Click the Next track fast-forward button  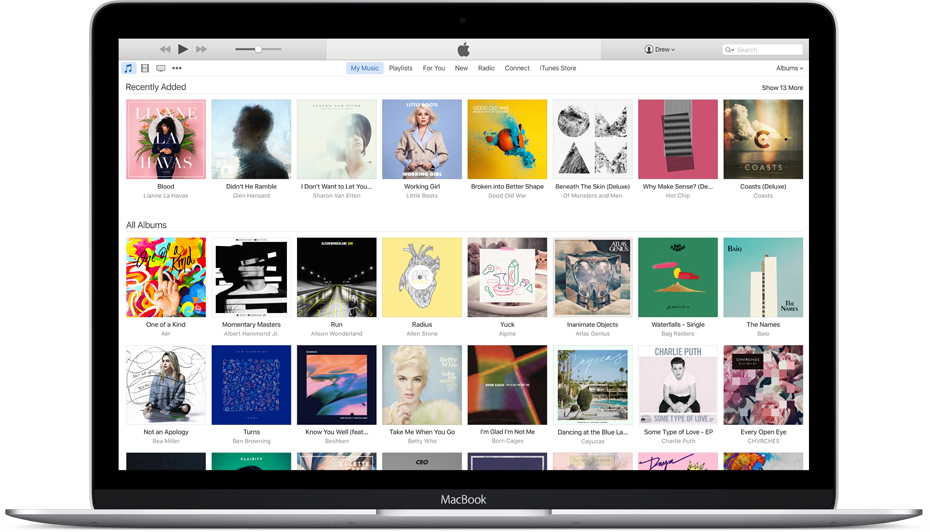pyautogui.click(x=202, y=49)
